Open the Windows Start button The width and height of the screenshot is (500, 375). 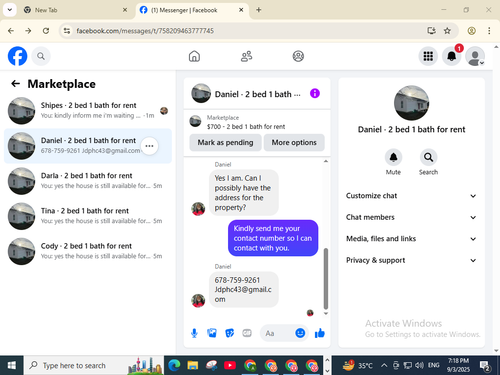pyautogui.click(x=12, y=365)
